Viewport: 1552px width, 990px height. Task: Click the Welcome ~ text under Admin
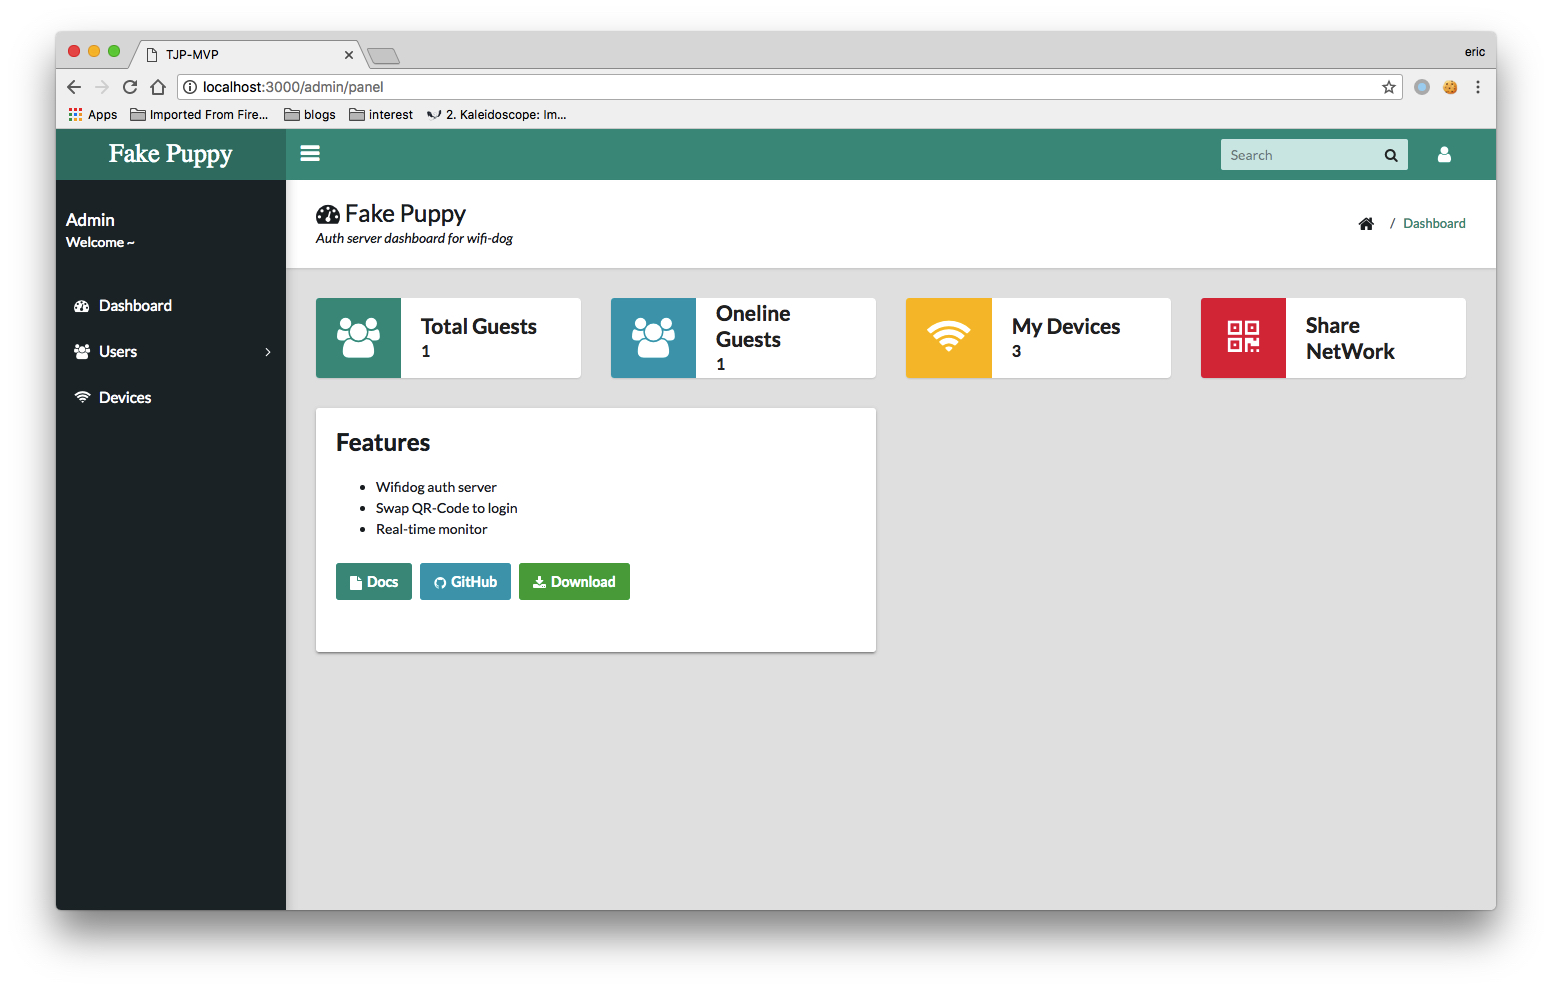pyautogui.click(x=100, y=242)
